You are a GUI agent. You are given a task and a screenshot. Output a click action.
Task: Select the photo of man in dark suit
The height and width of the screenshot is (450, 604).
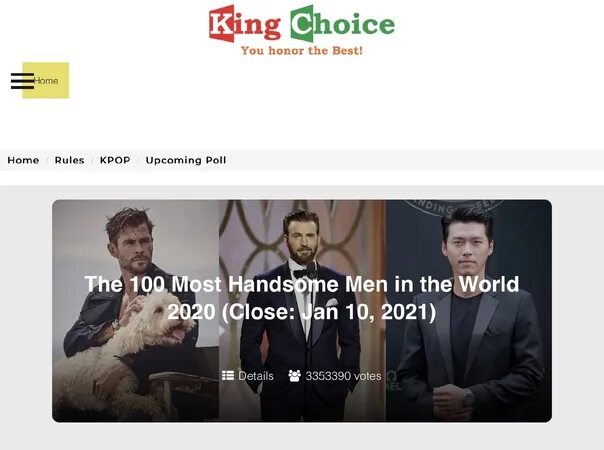(x=469, y=311)
